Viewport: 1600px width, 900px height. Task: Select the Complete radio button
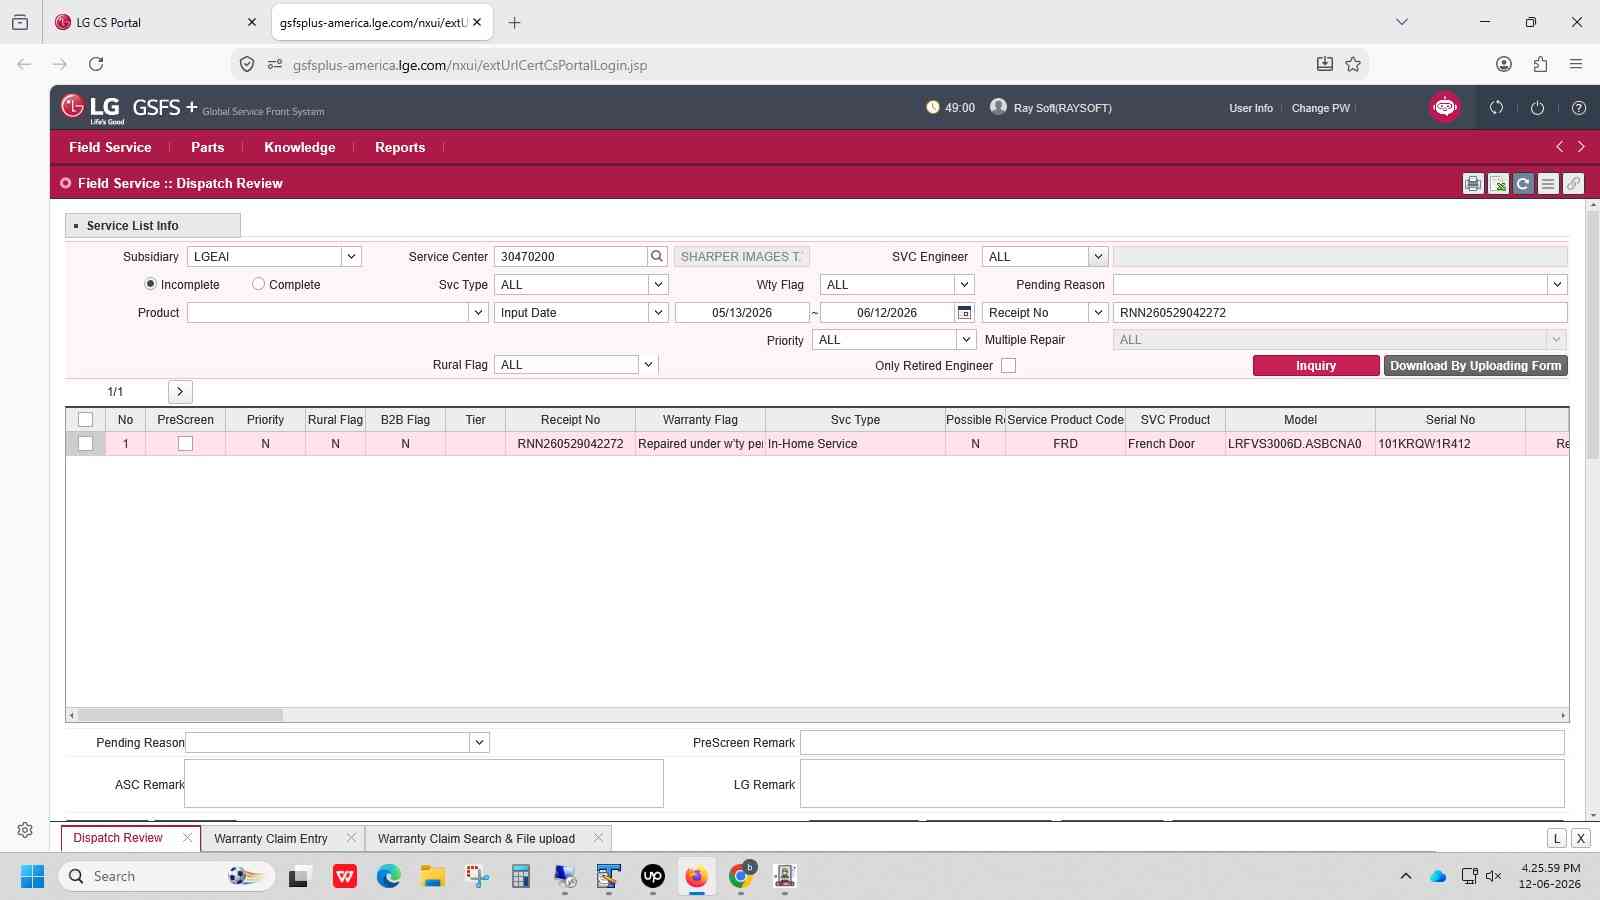[x=258, y=284]
